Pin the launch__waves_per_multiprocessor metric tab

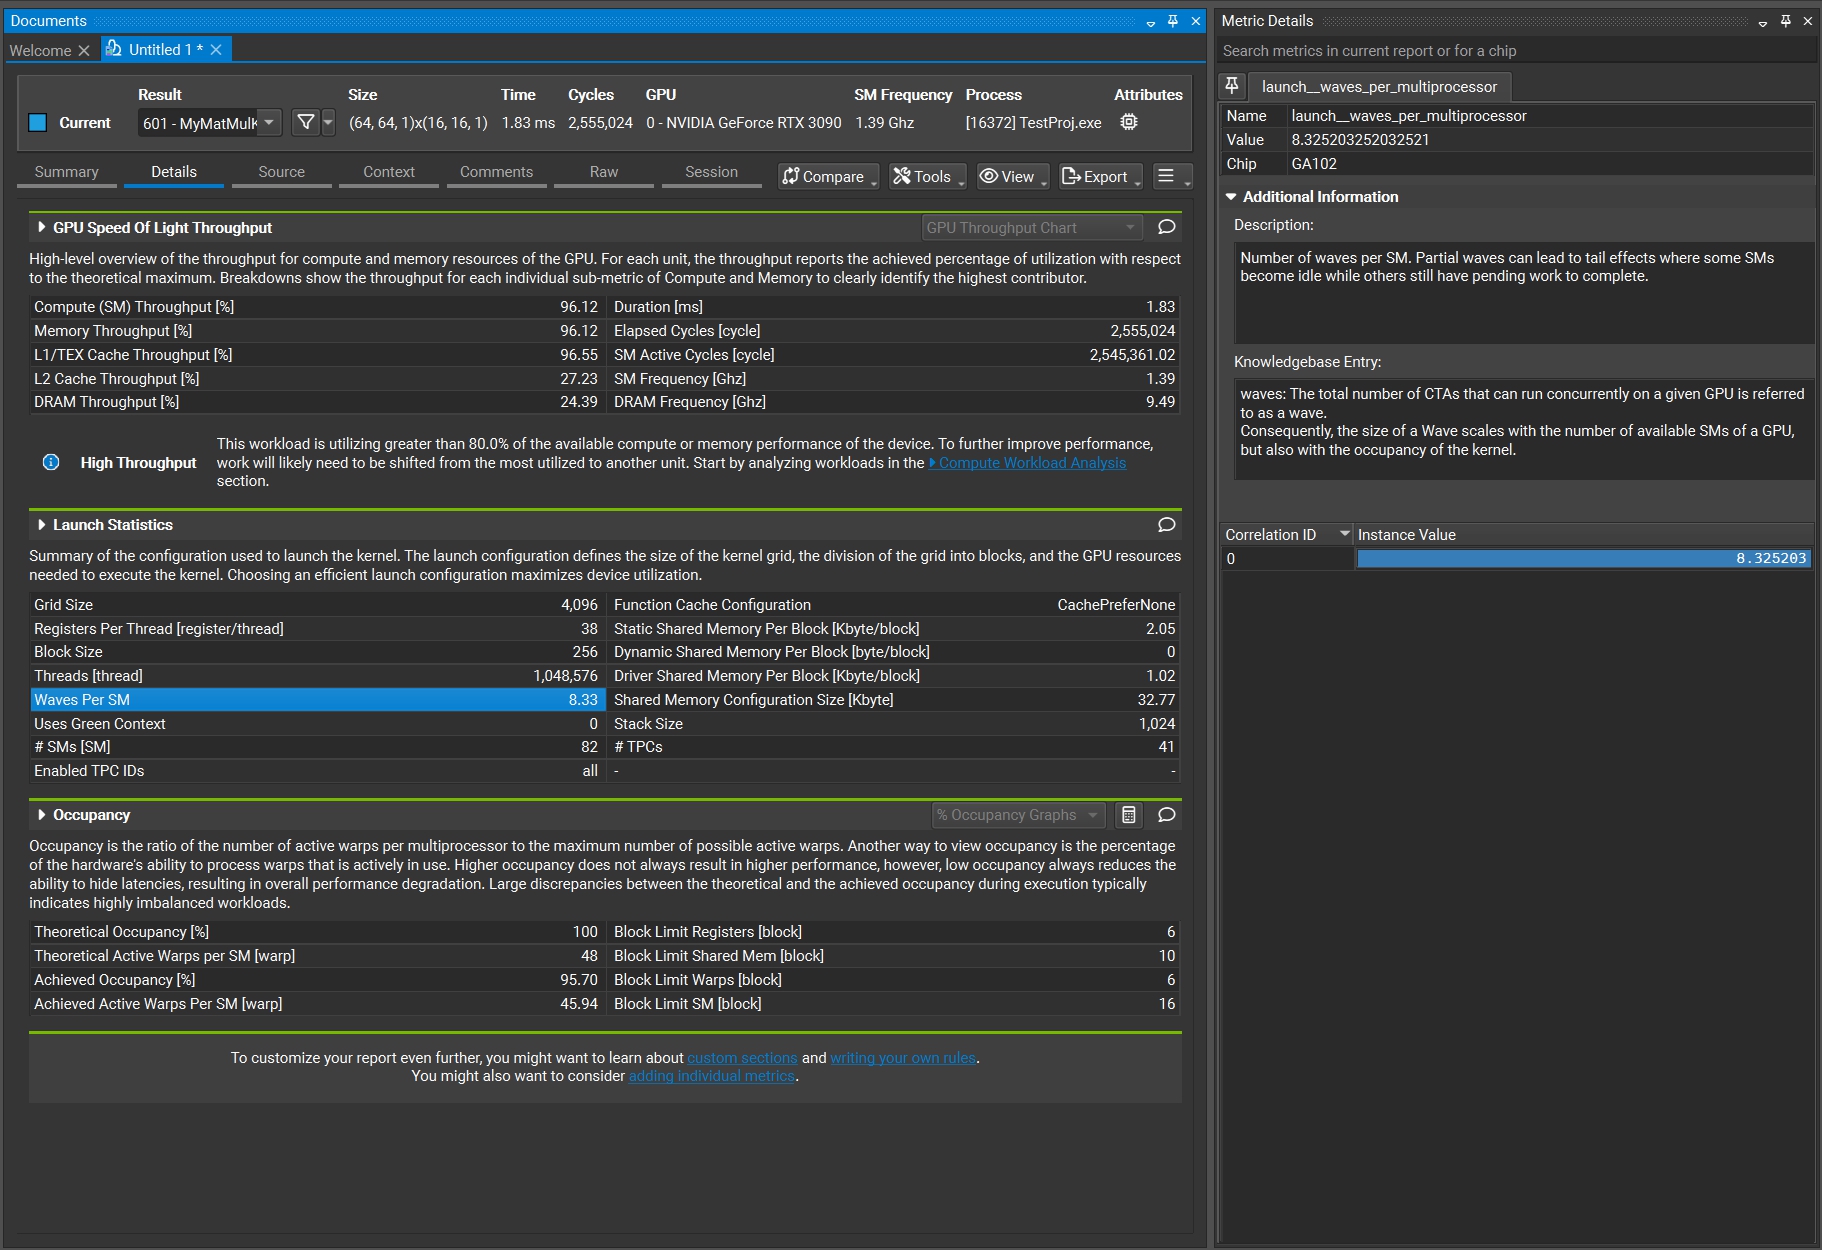click(1232, 86)
